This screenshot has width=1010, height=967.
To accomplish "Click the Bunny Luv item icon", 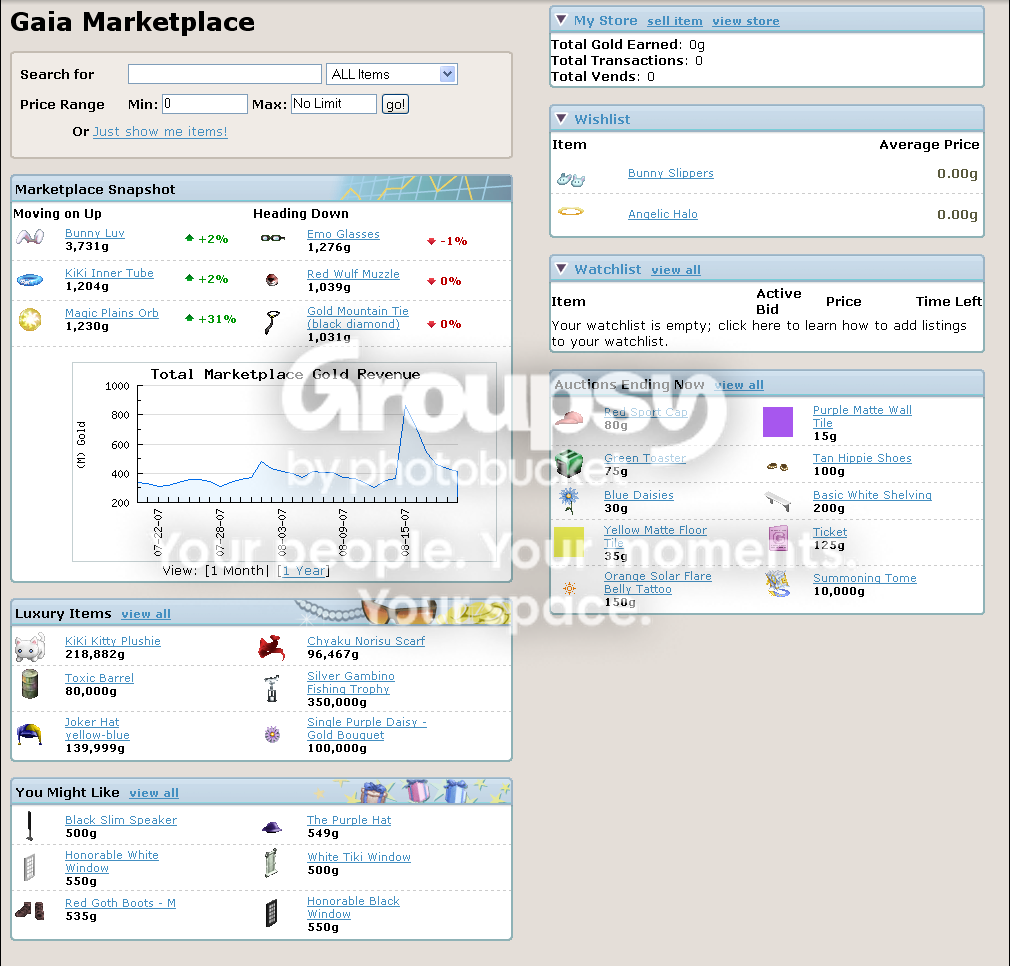I will 30,238.
